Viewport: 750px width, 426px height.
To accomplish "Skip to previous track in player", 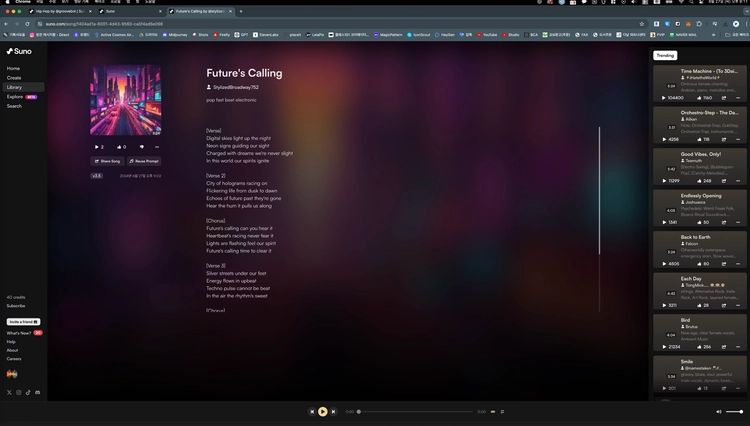I will click(x=312, y=412).
